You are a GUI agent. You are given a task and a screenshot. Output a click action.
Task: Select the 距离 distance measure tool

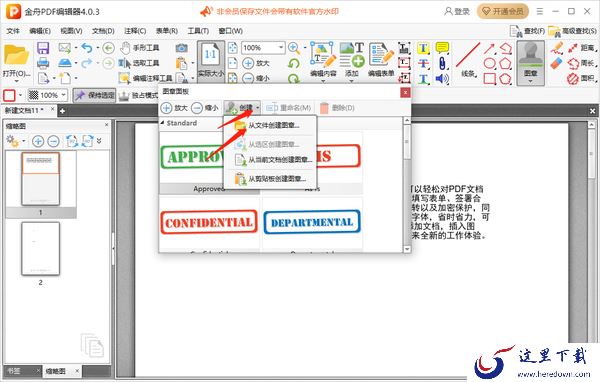582,48
